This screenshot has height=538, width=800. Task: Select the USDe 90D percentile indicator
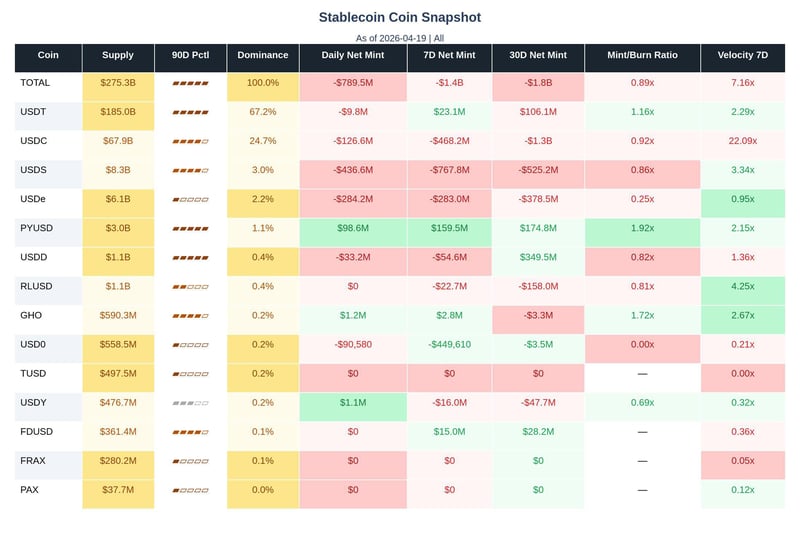click(190, 199)
